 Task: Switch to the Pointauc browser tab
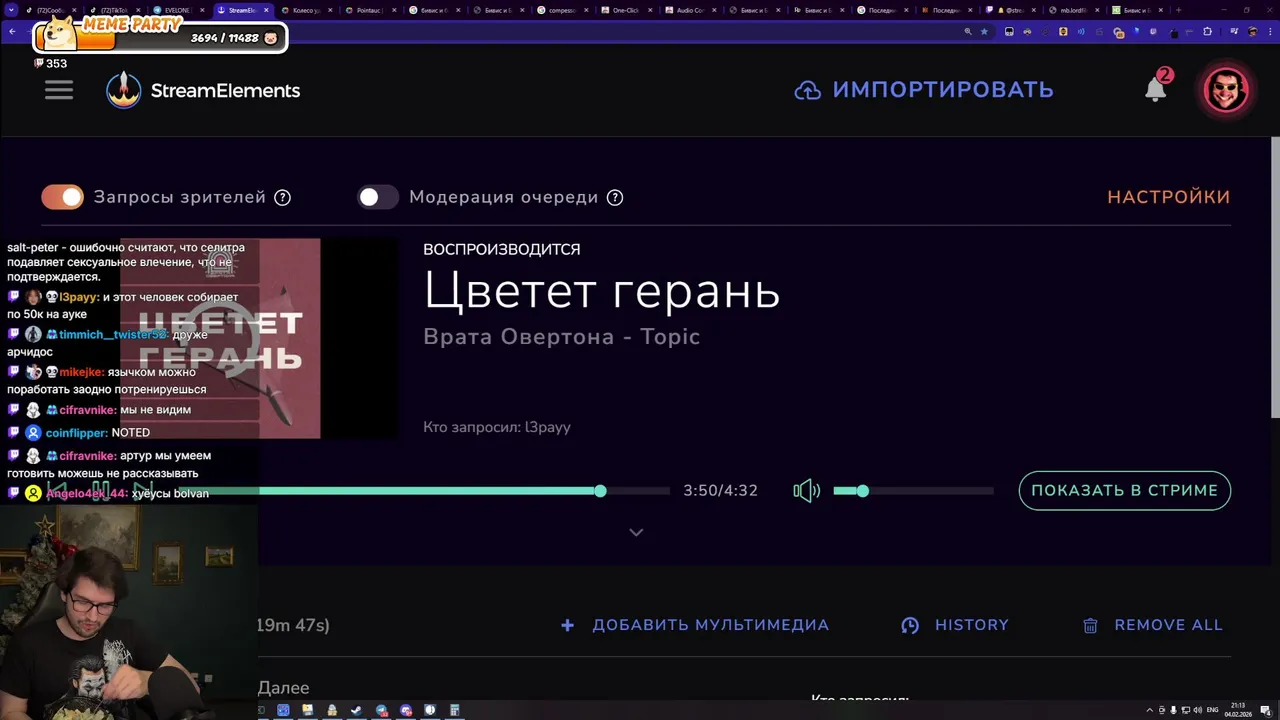pyautogui.click(x=369, y=10)
